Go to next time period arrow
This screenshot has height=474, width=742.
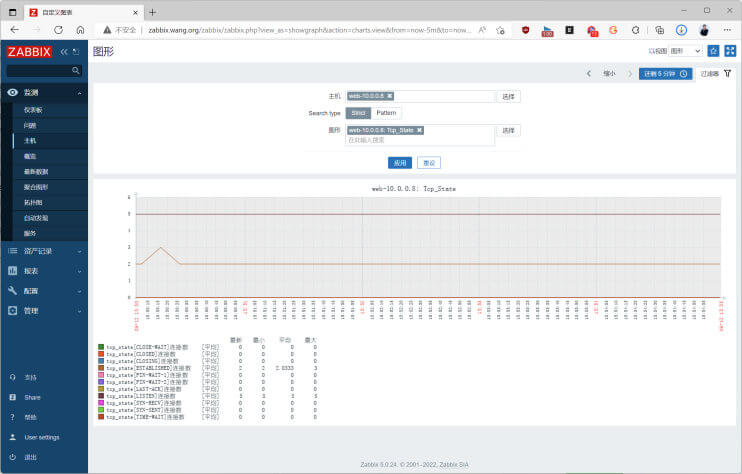pyautogui.click(x=630, y=74)
